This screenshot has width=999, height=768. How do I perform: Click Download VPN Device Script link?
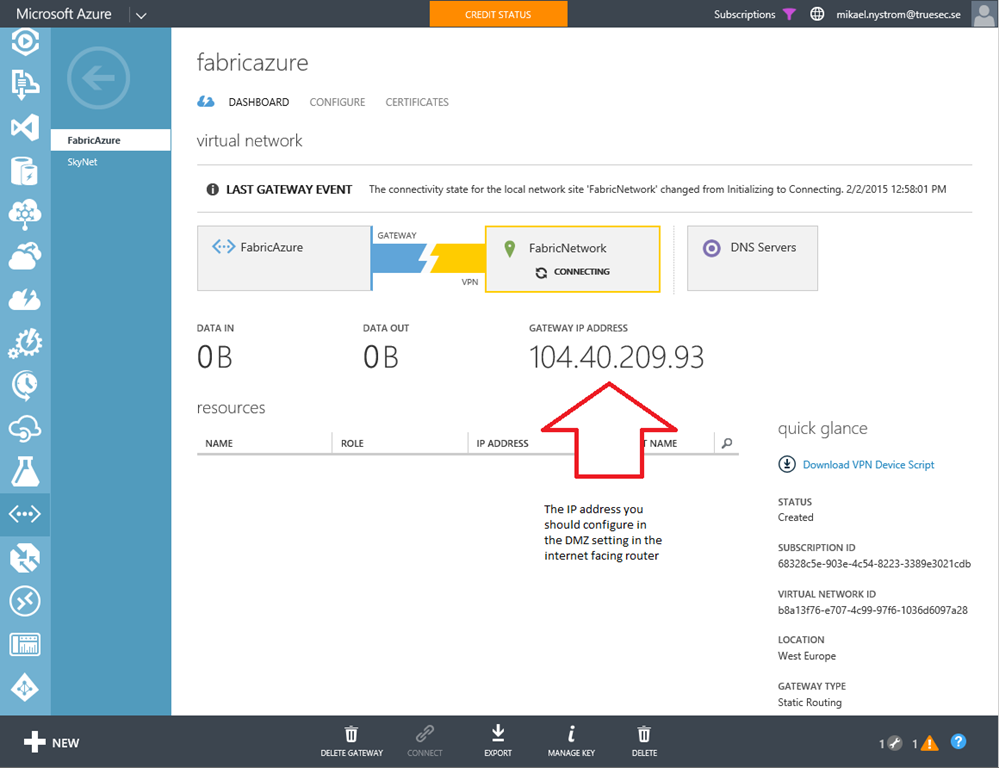(x=867, y=464)
